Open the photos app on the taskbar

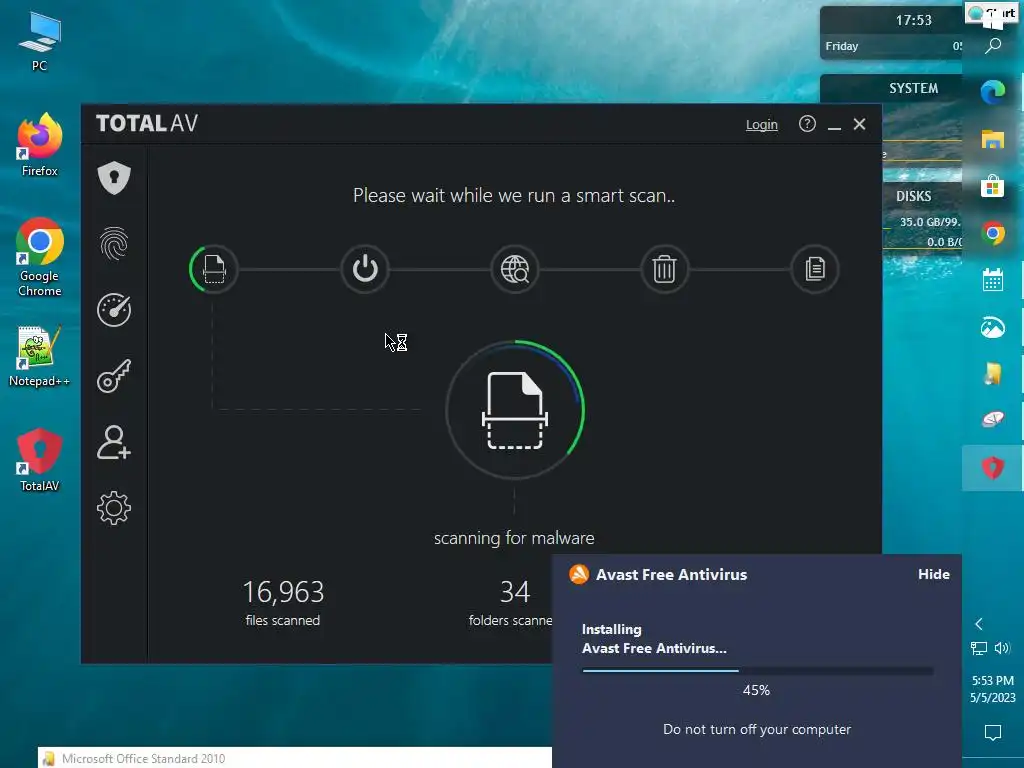click(x=993, y=327)
